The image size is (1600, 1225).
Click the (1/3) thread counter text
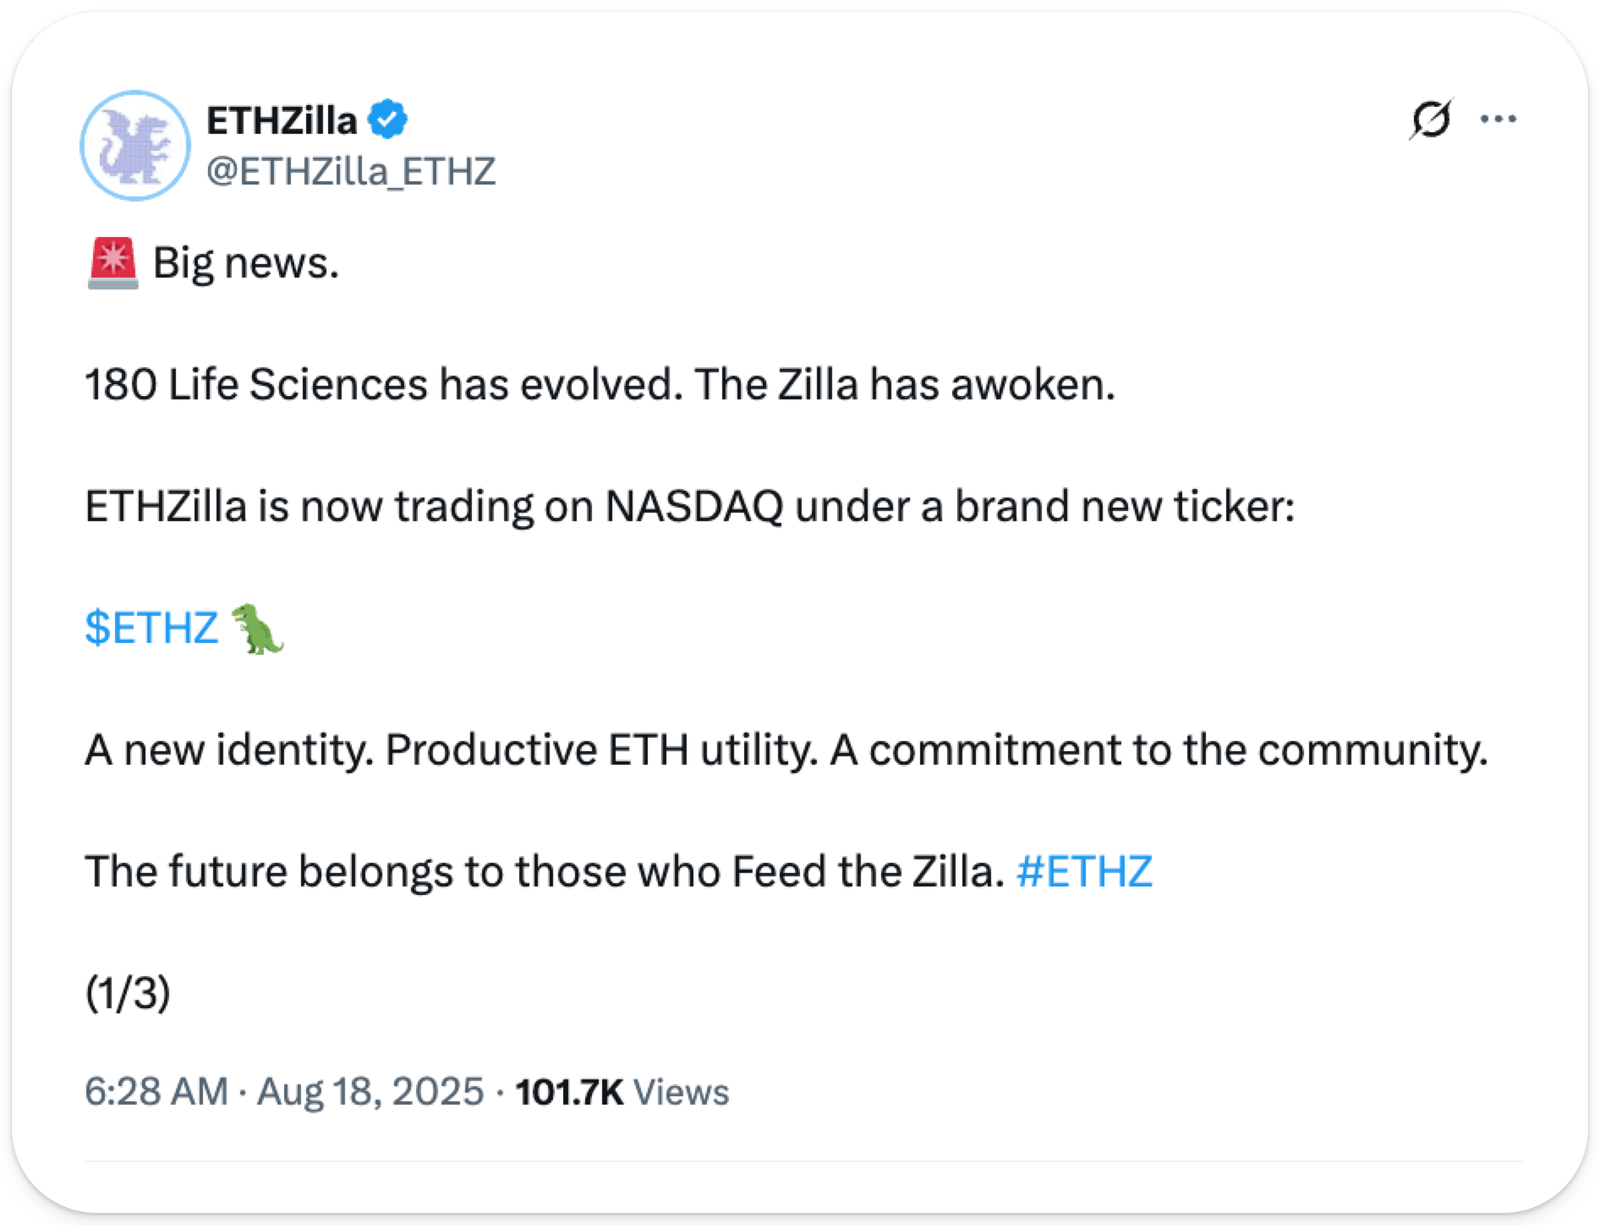pos(128,993)
